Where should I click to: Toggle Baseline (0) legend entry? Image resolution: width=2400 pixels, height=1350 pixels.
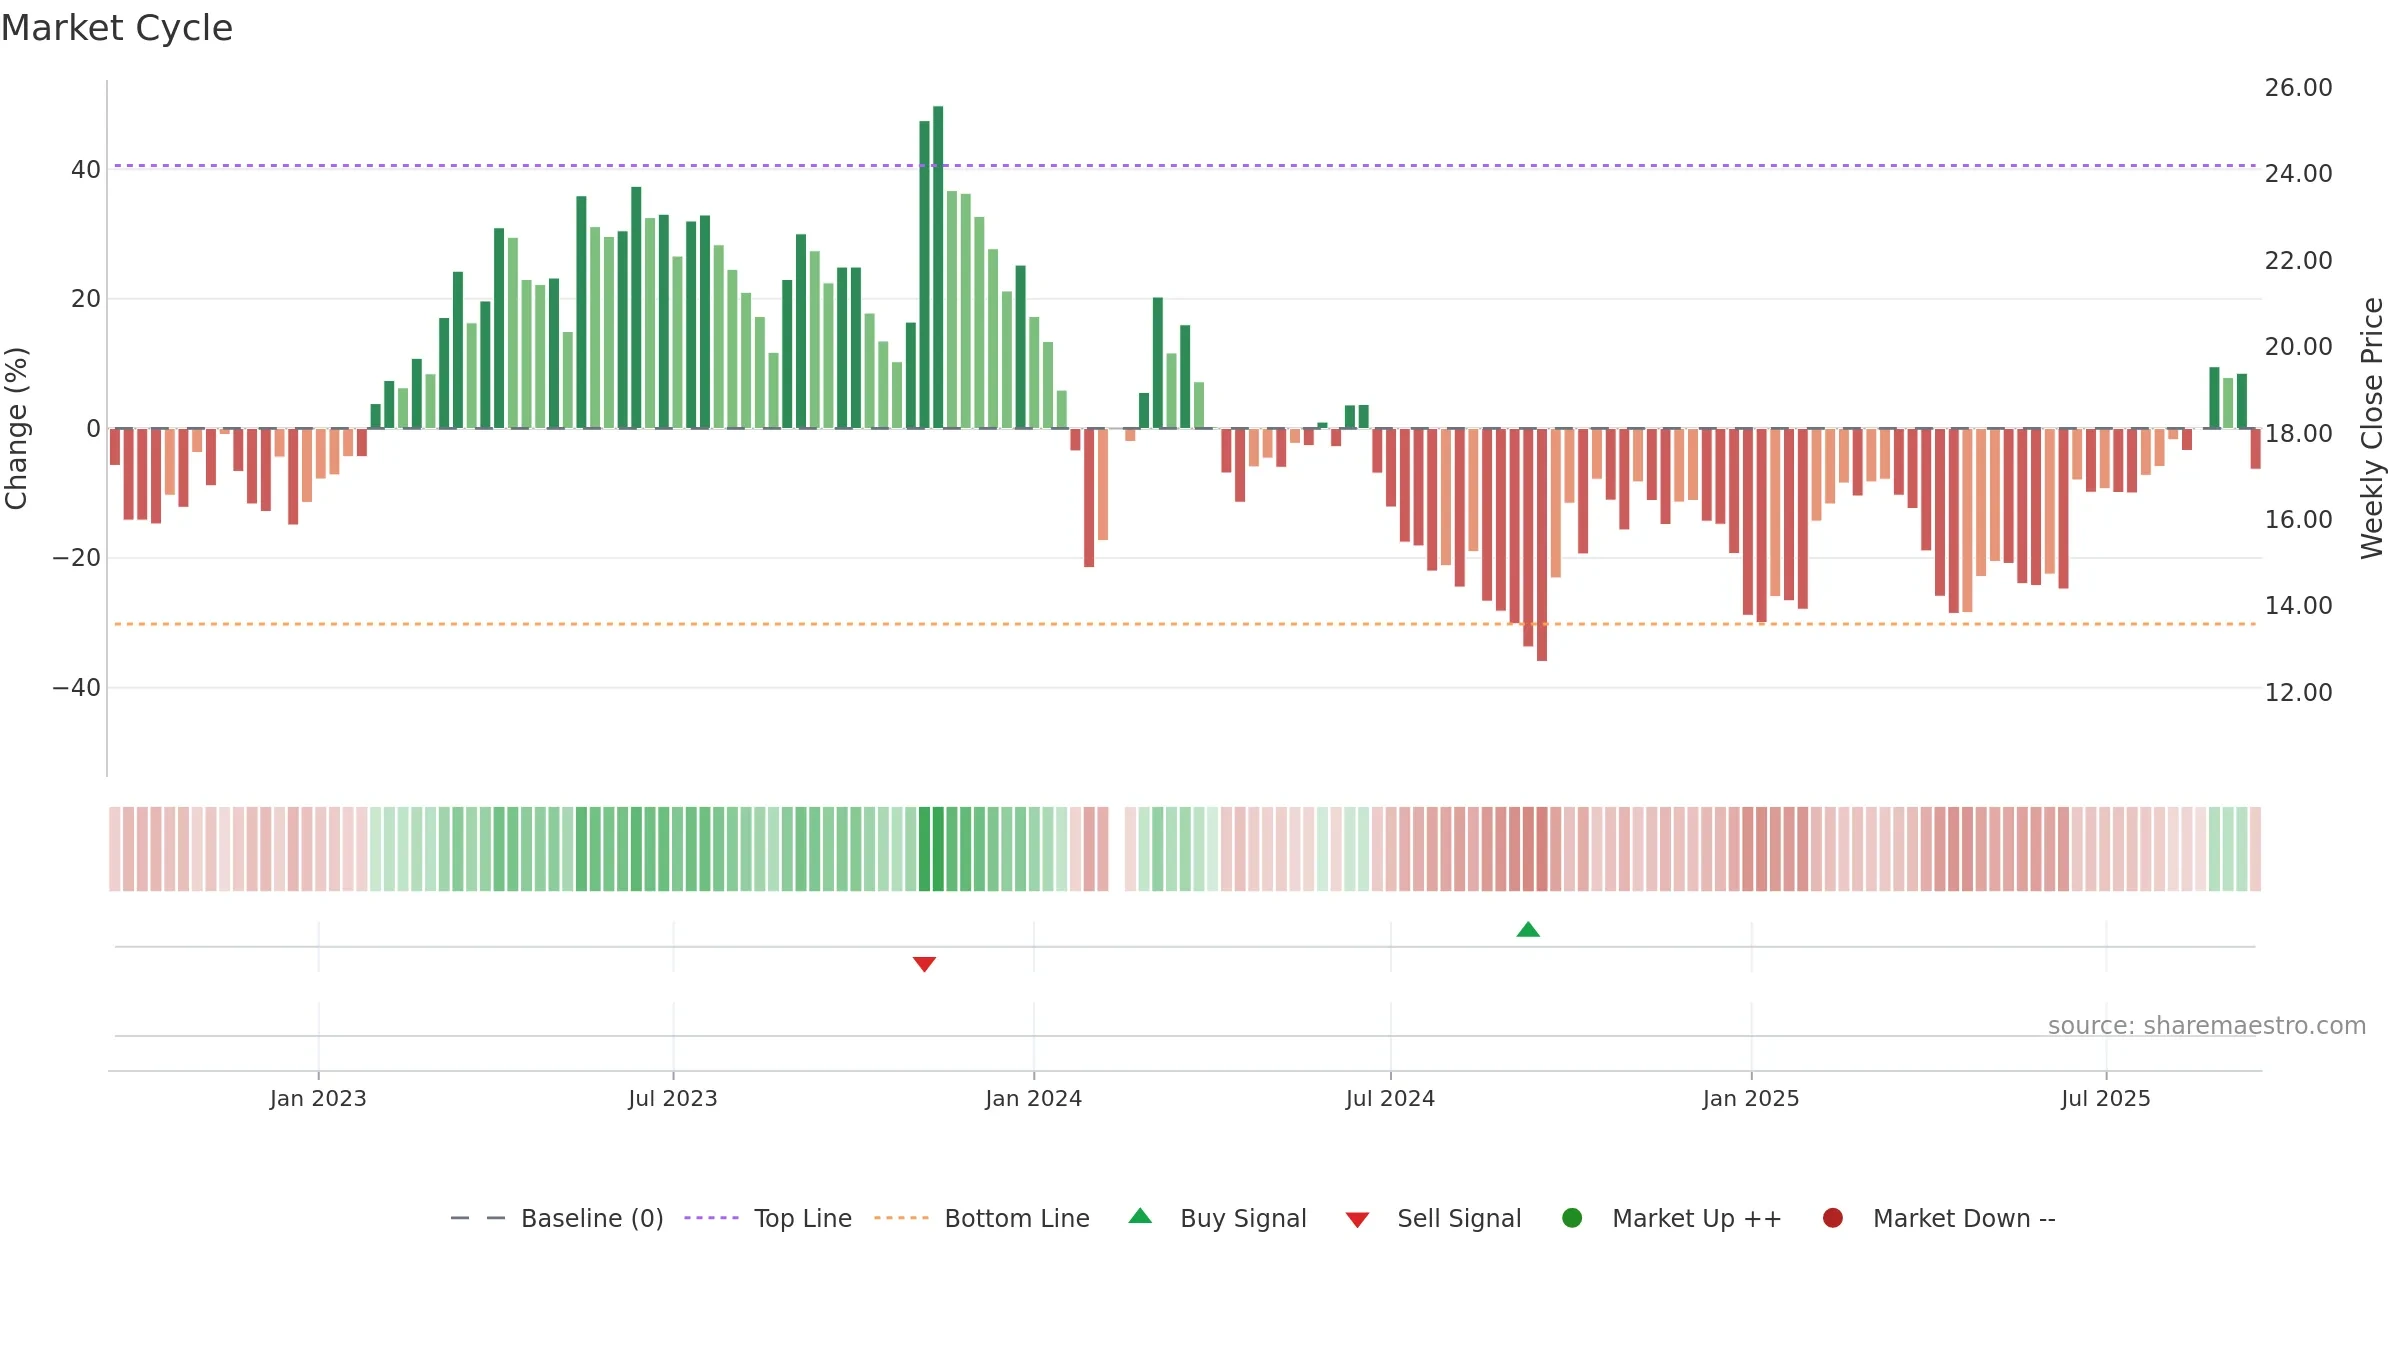pyautogui.click(x=557, y=1218)
